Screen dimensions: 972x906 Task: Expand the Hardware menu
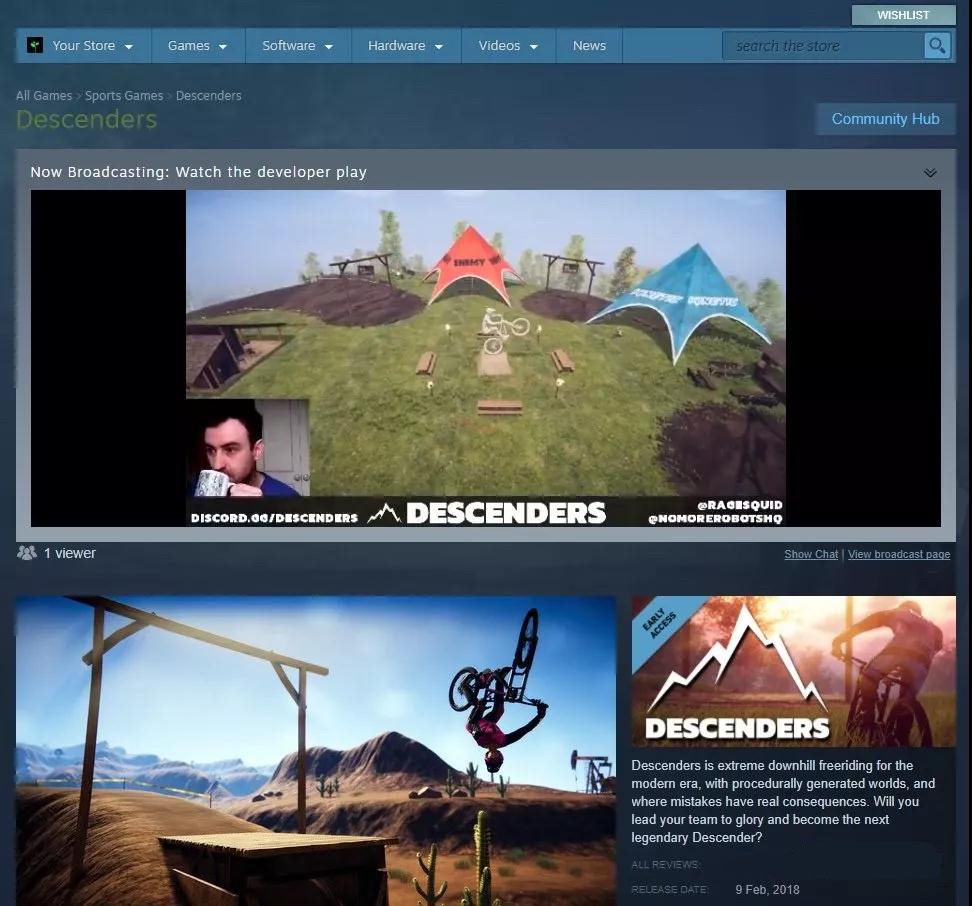405,45
